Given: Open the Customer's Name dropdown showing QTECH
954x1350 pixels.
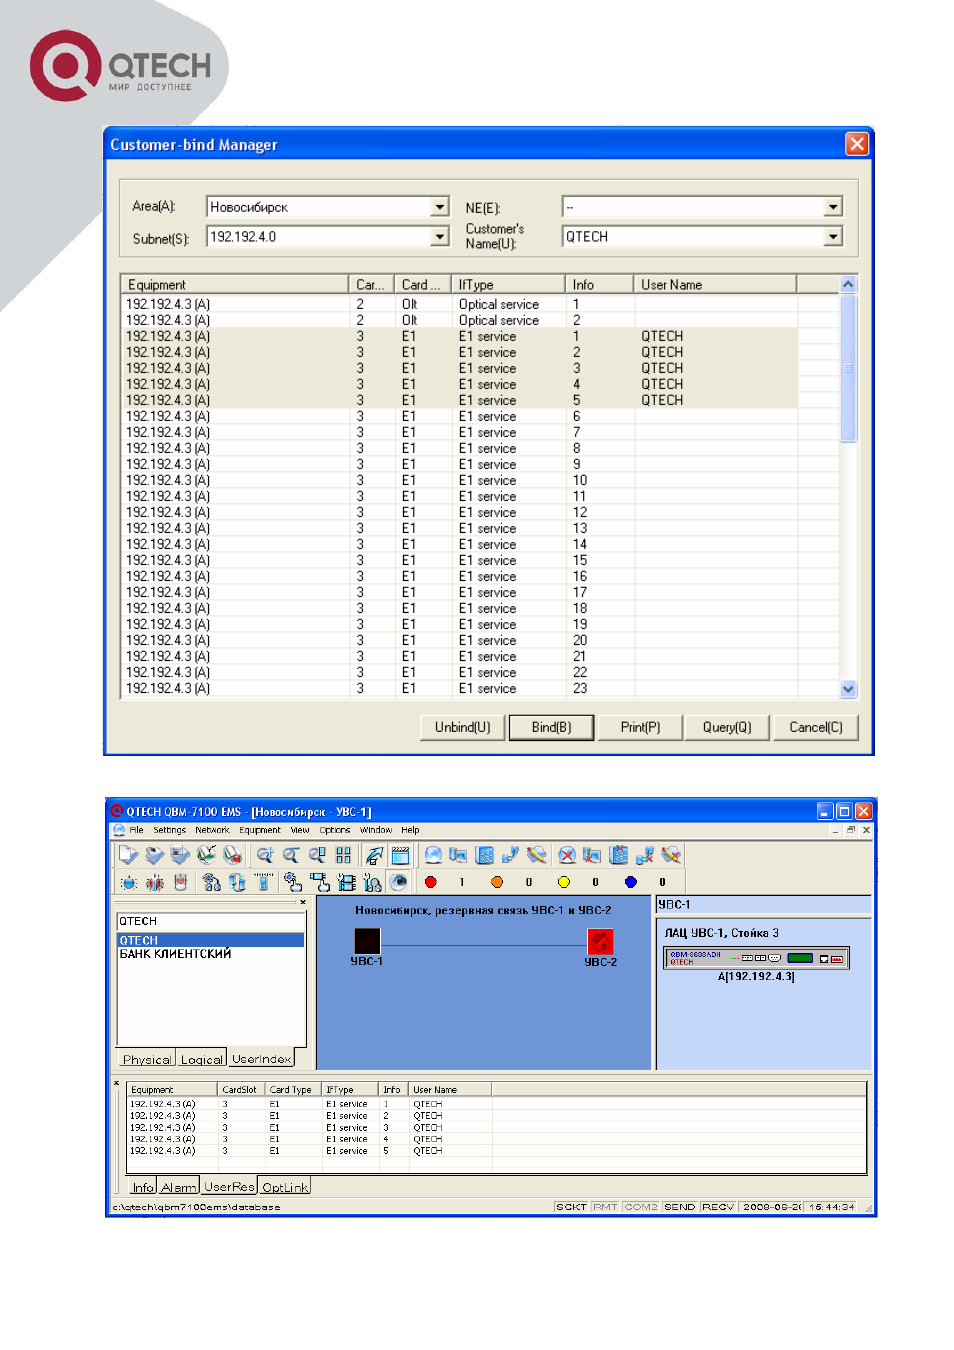Looking at the screenshot, I should point(833,237).
